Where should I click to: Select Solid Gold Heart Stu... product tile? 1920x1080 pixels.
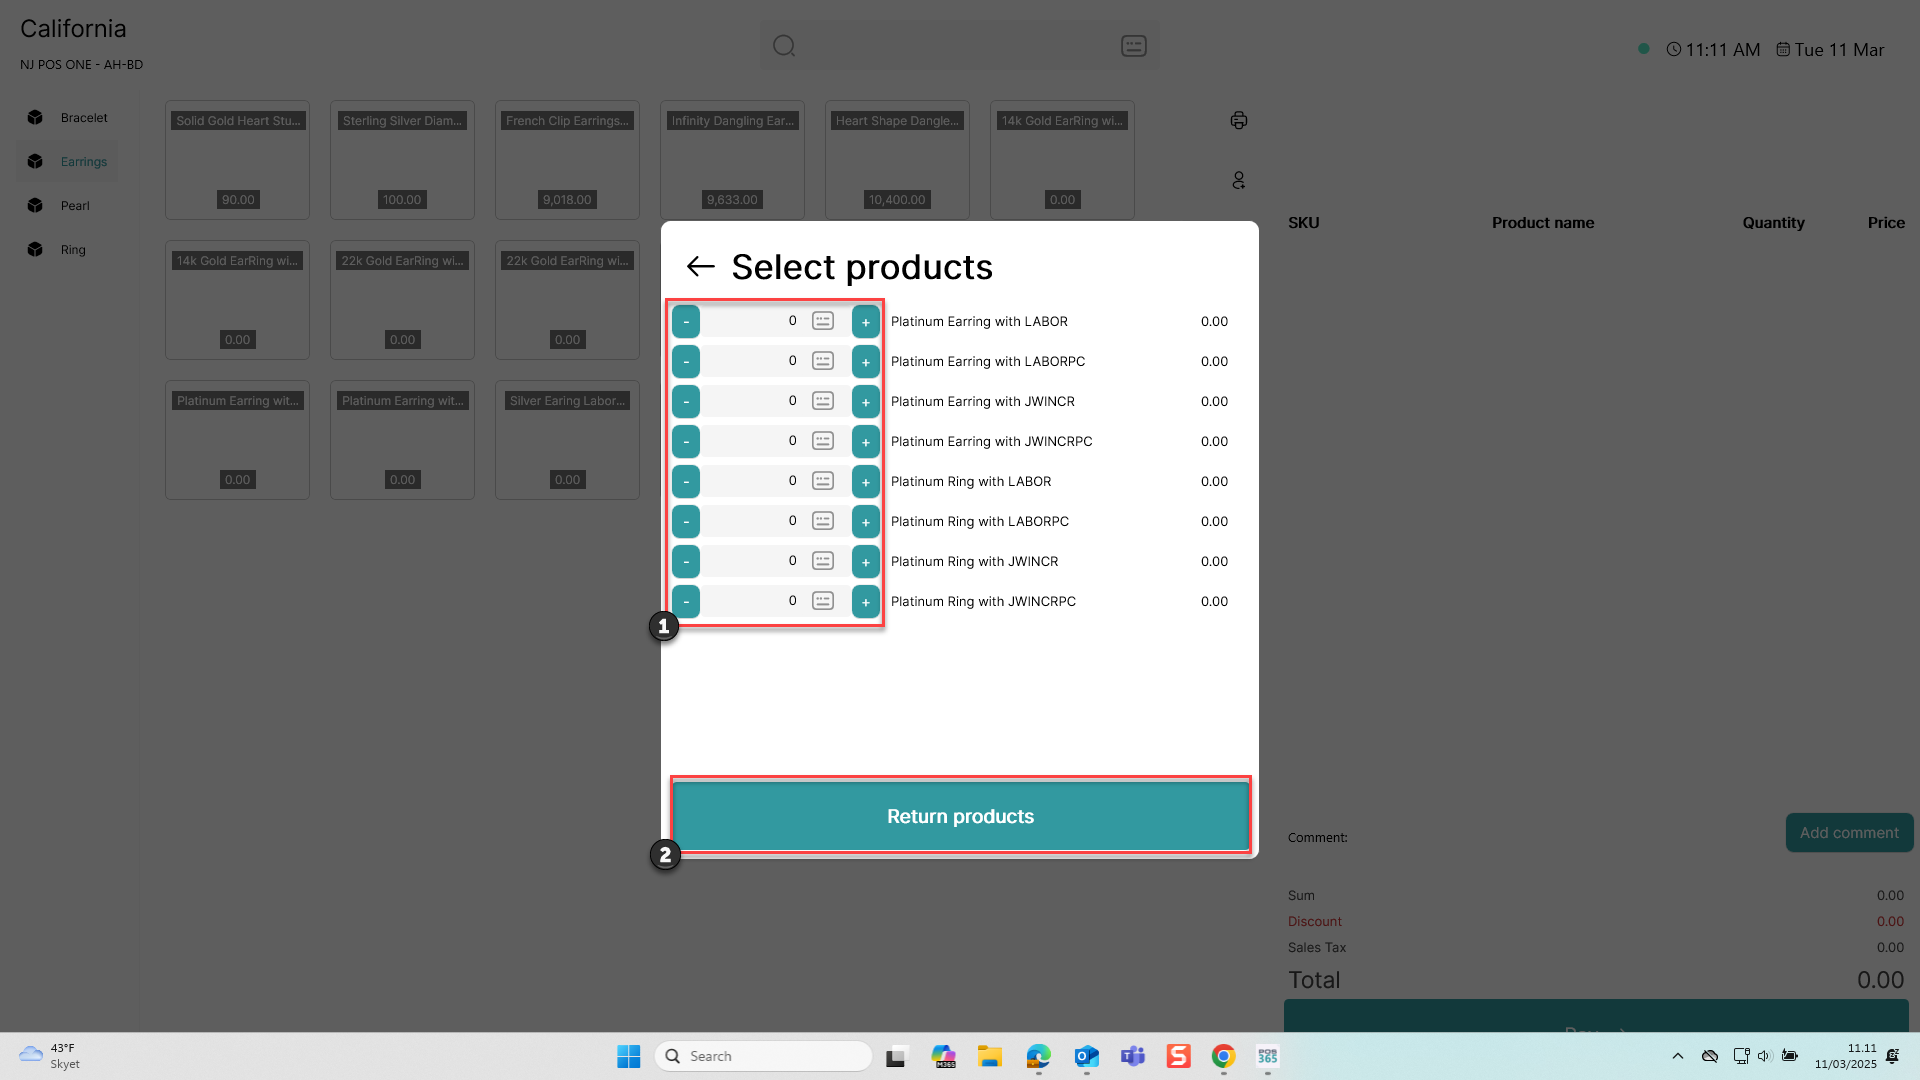(237, 160)
